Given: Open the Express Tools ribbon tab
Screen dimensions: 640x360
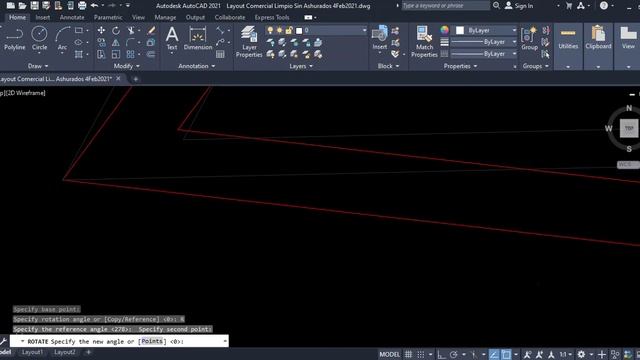Looking at the screenshot, I should point(272,18).
